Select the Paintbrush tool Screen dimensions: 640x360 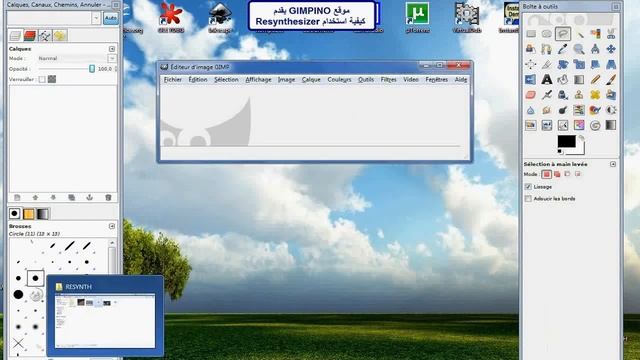(x=611, y=80)
